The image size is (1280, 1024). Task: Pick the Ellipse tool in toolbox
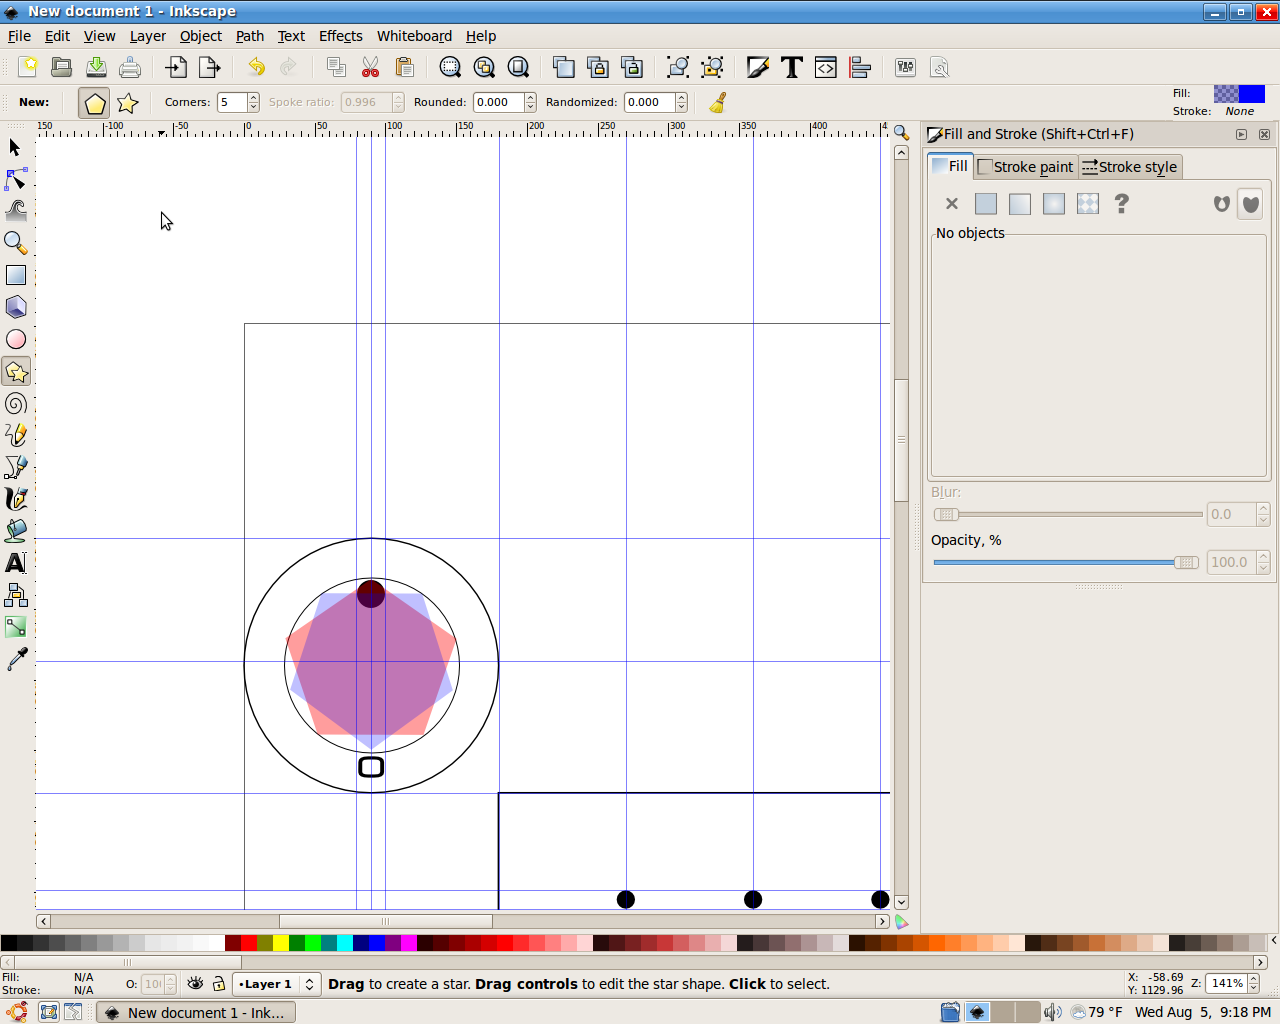coord(16,340)
